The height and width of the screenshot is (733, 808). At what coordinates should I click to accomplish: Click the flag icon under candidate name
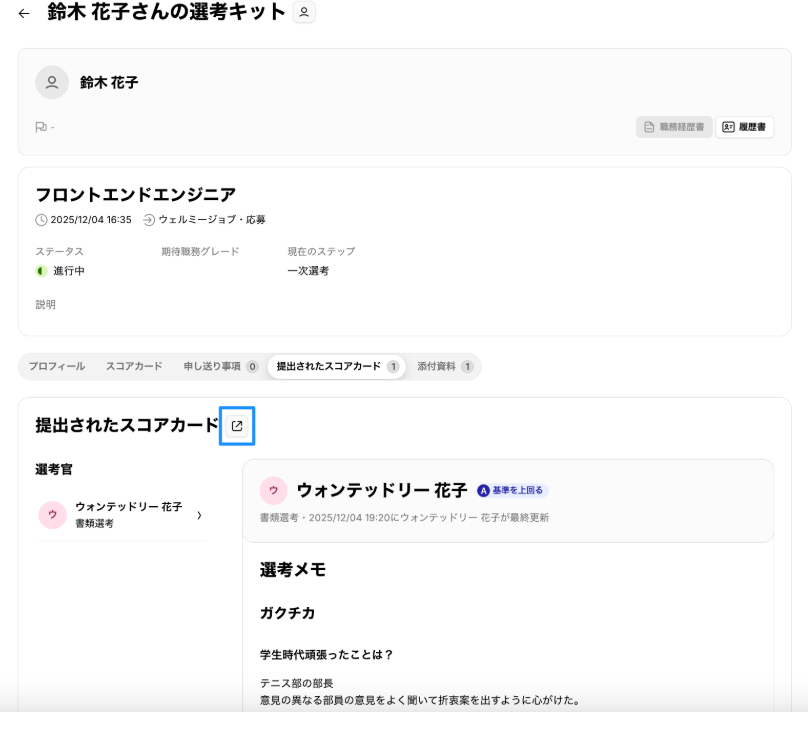point(41,127)
